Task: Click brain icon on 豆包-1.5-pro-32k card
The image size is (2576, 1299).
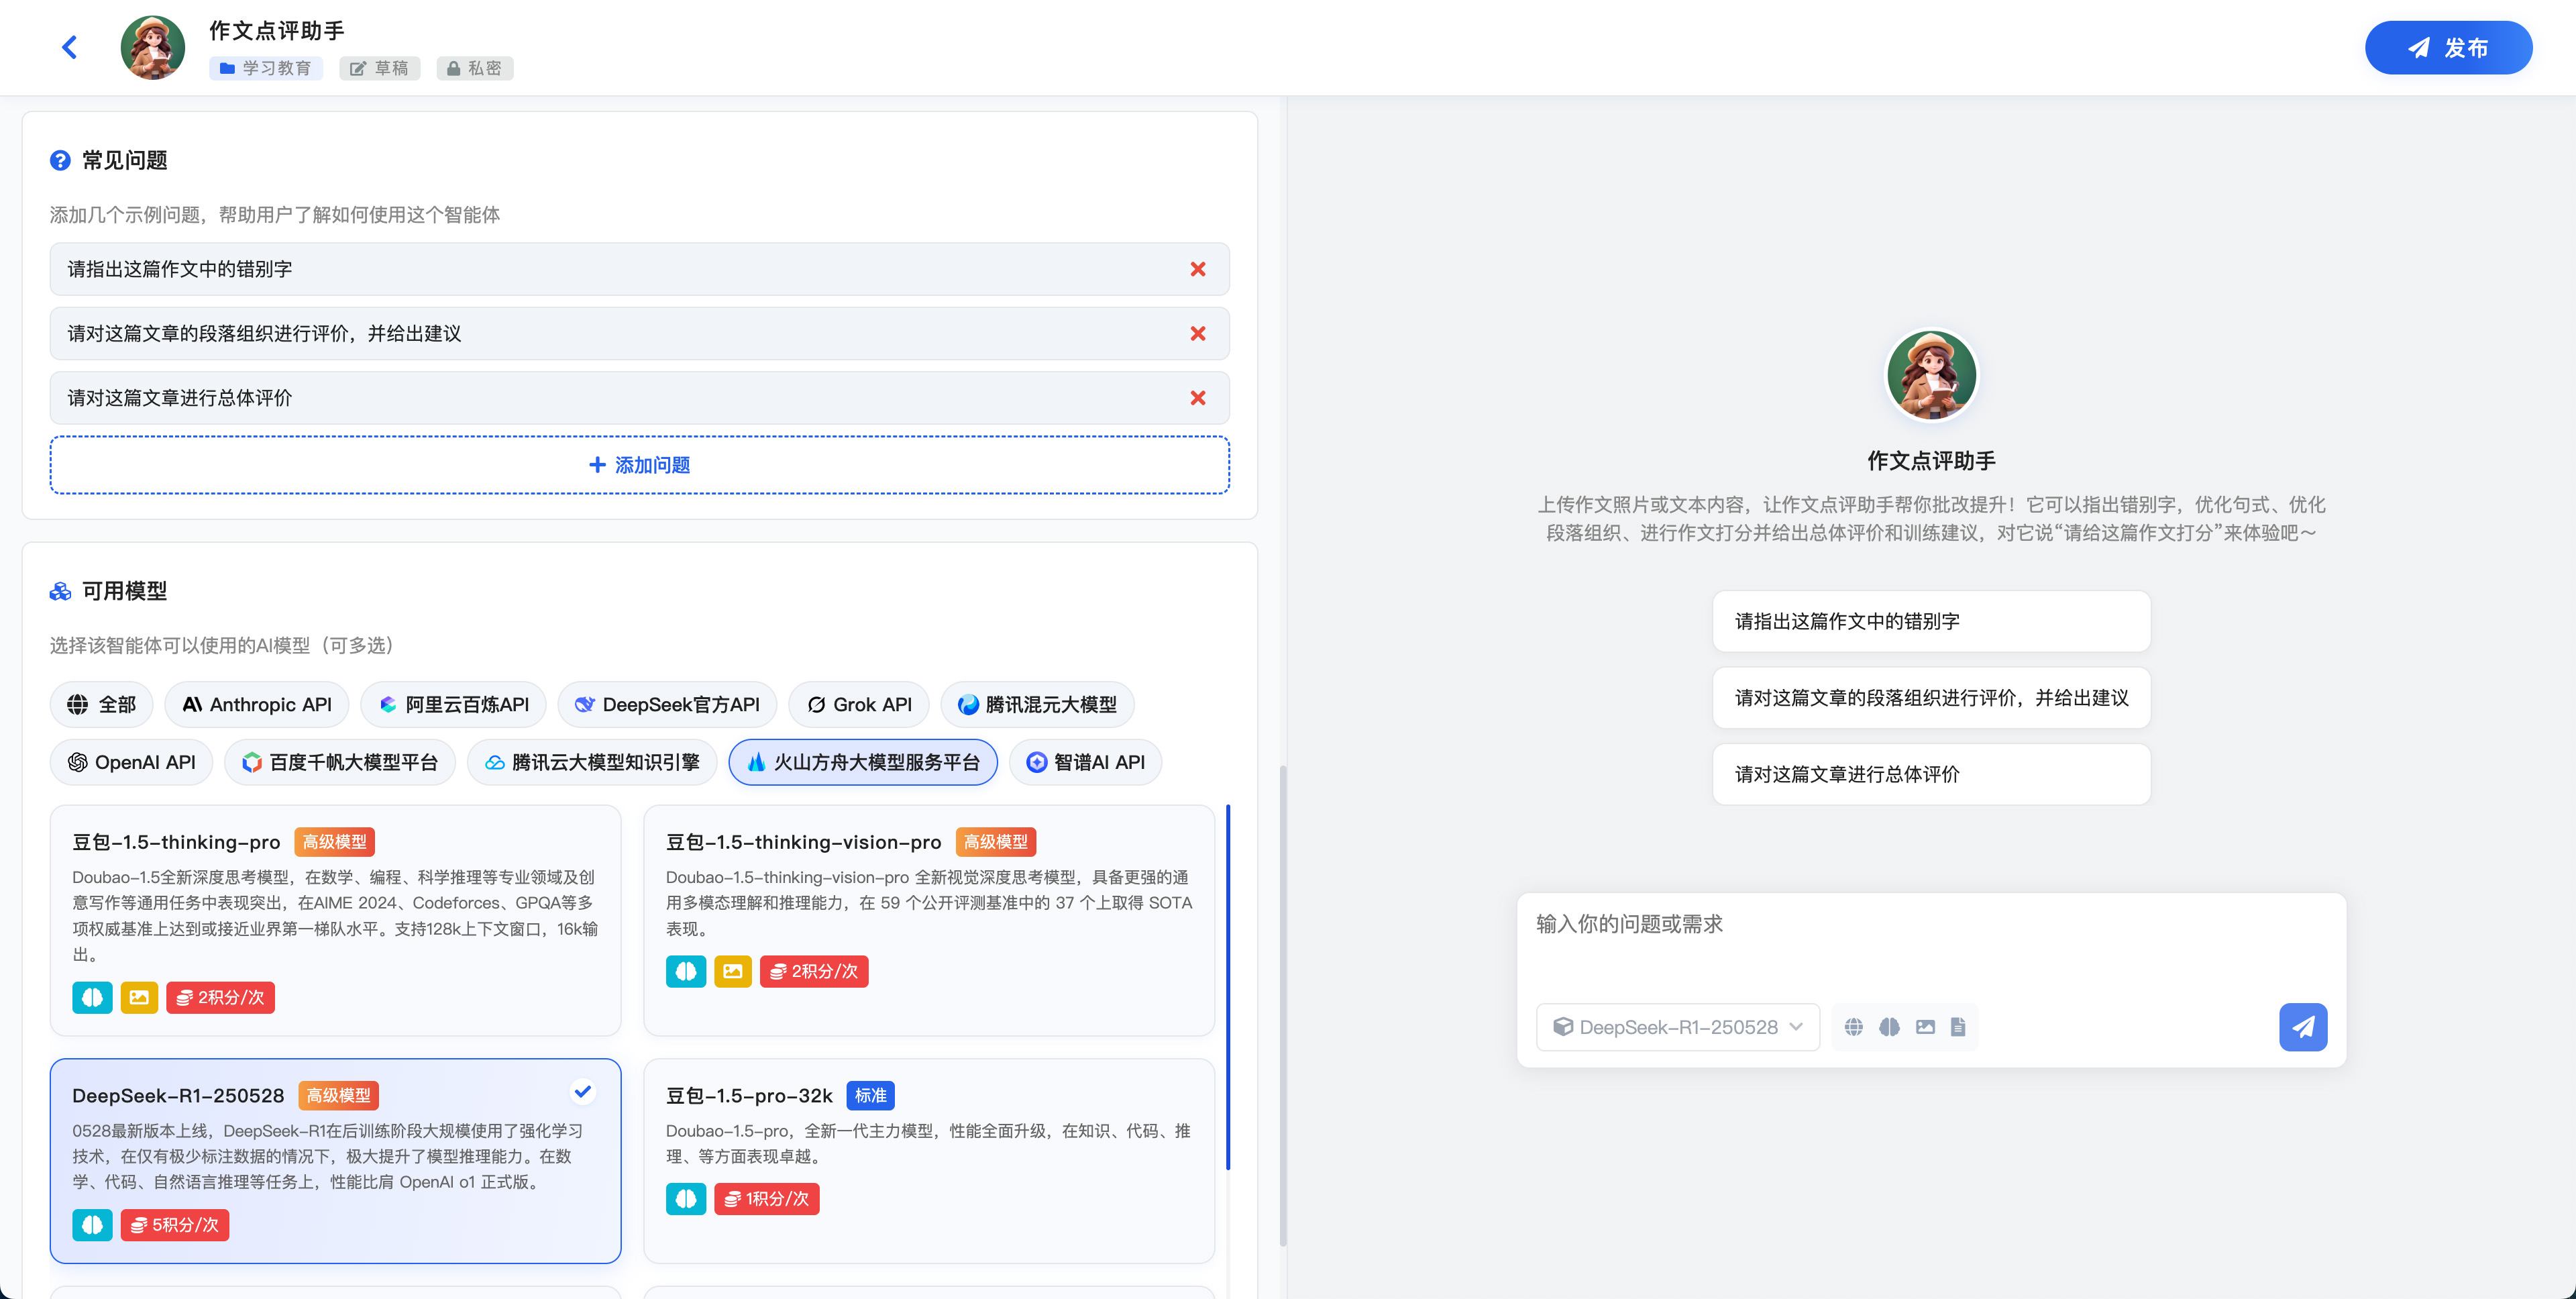Action: [686, 1199]
